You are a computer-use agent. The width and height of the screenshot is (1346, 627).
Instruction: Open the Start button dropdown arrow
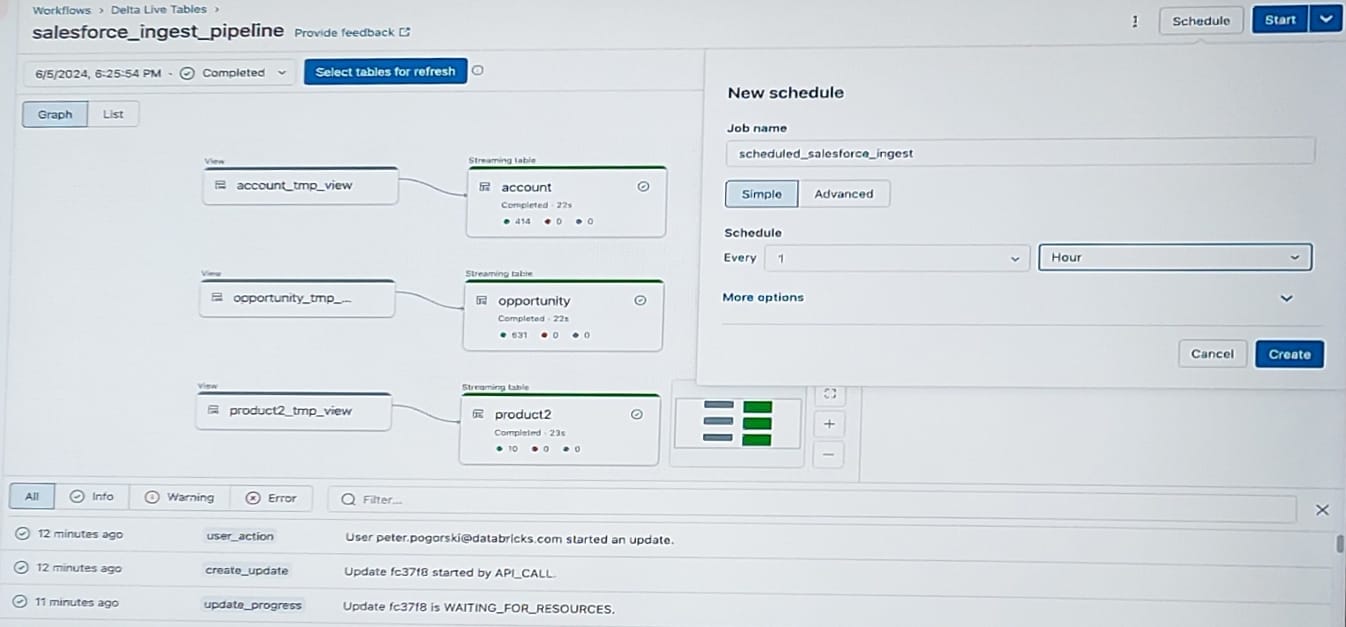[1325, 20]
